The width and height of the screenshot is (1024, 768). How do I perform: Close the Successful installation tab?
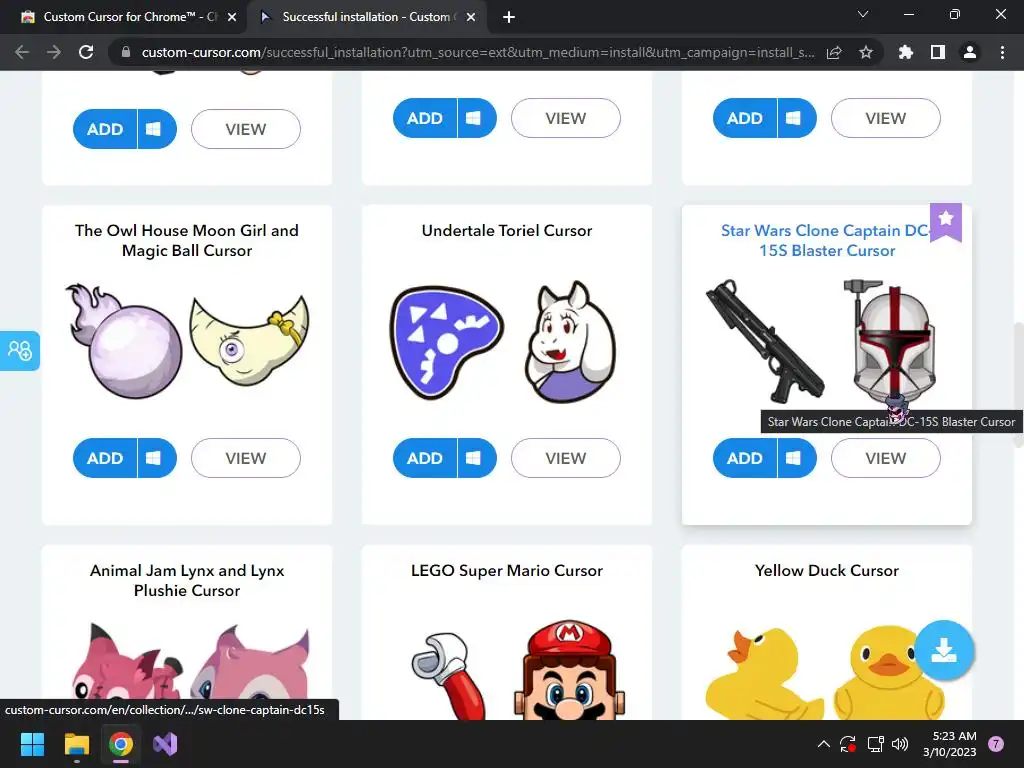click(471, 17)
